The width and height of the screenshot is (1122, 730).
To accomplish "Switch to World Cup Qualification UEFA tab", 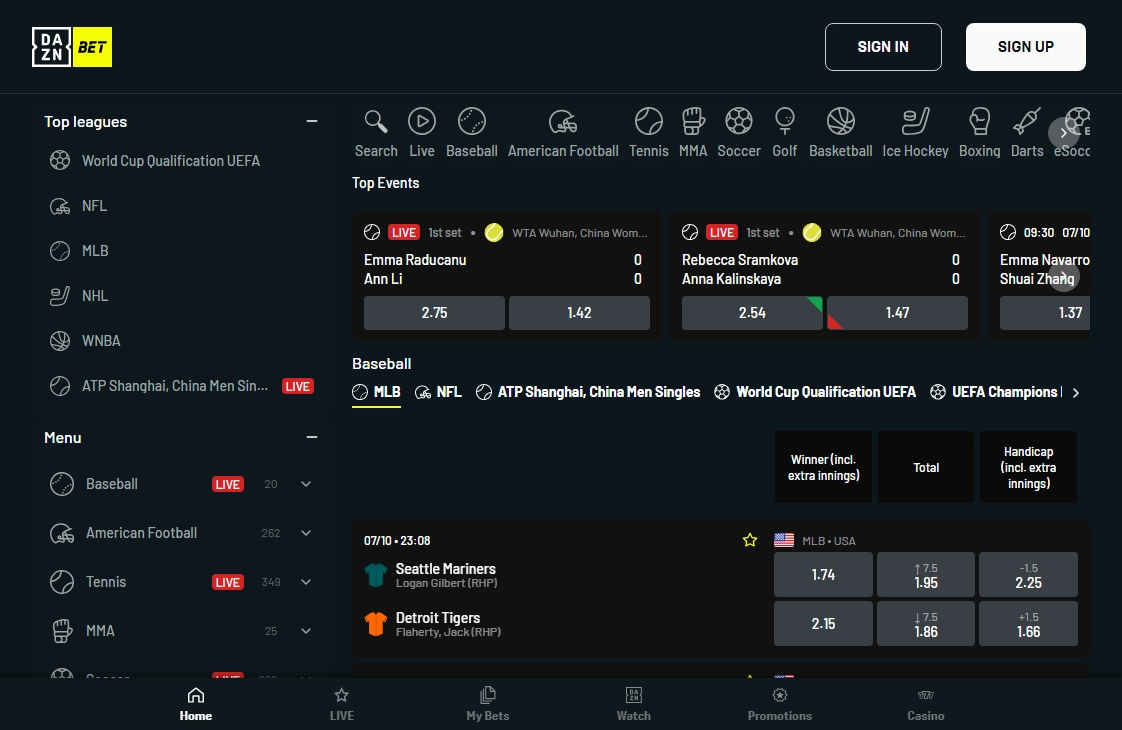I will (814, 392).
